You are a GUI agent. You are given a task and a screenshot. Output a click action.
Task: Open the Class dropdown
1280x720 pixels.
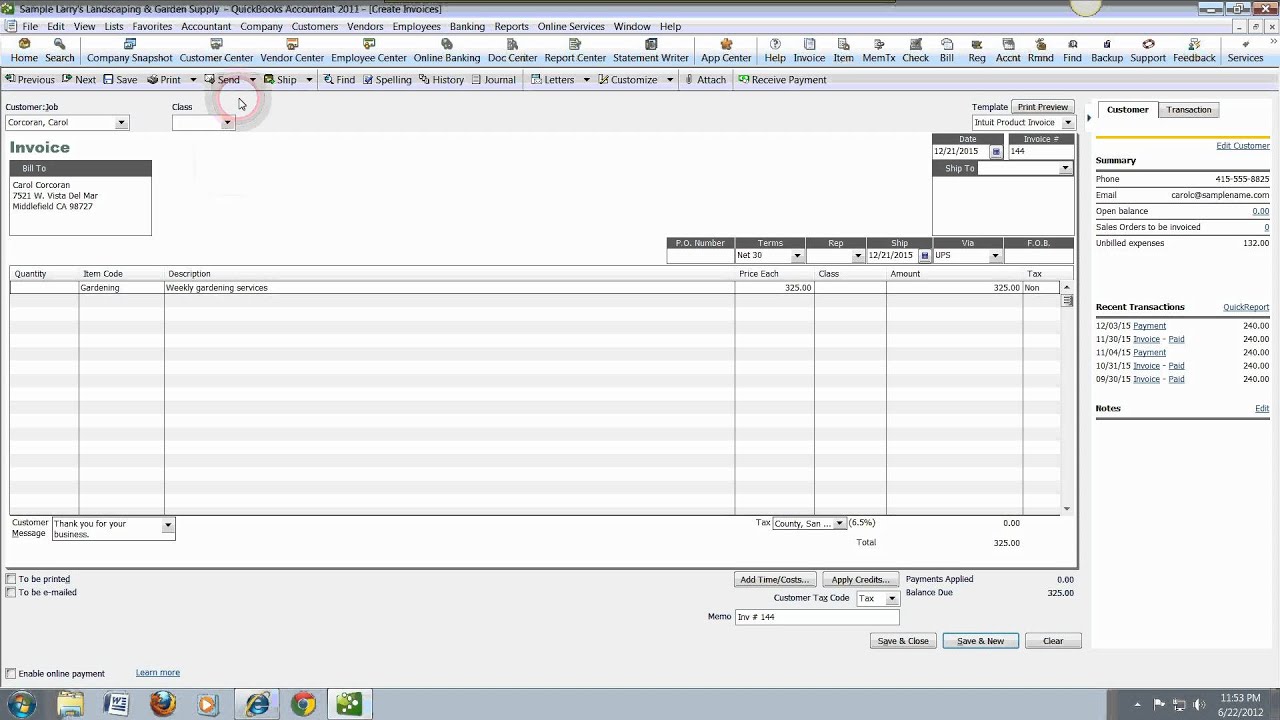227,123
